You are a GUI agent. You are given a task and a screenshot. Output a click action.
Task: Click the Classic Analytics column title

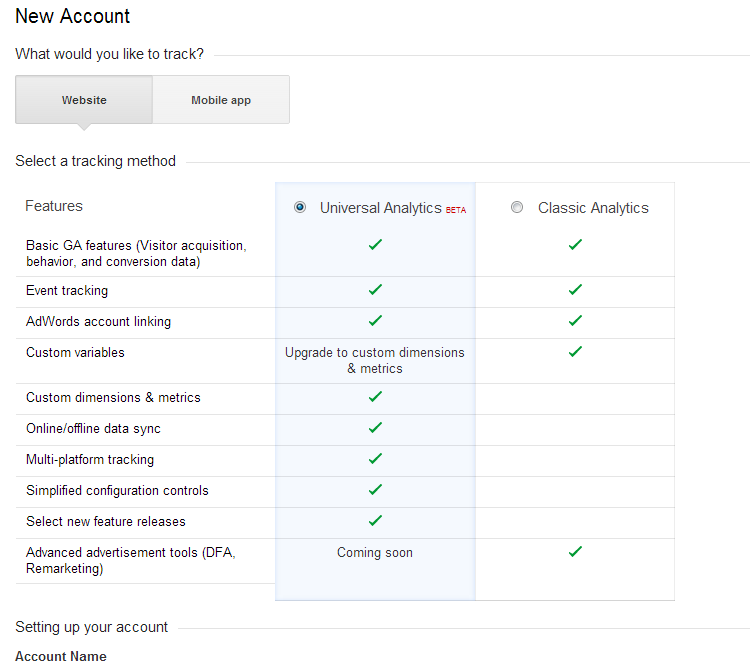pyautogui.click(x=593, y=208)
